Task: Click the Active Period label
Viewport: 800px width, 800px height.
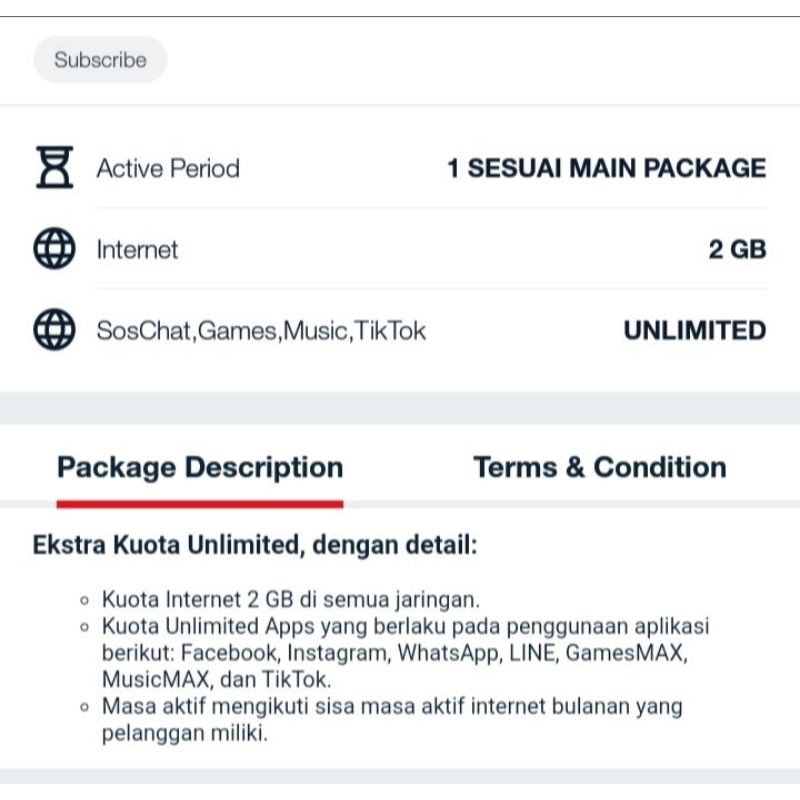Action: pos(168,168)
